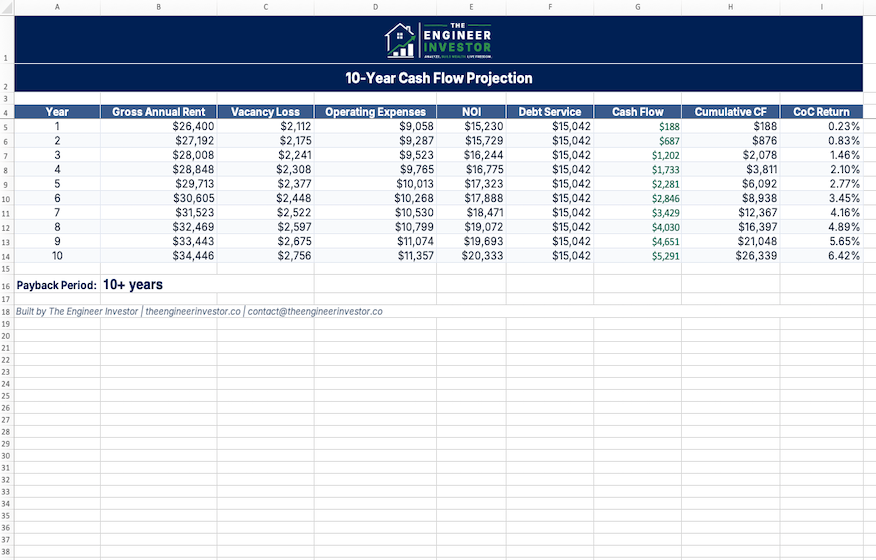This screenshot has height=560, width=876.
Task: Click the Built by The Engineer Investor footer
Action: pyautogui.click(x=199, y=311)
